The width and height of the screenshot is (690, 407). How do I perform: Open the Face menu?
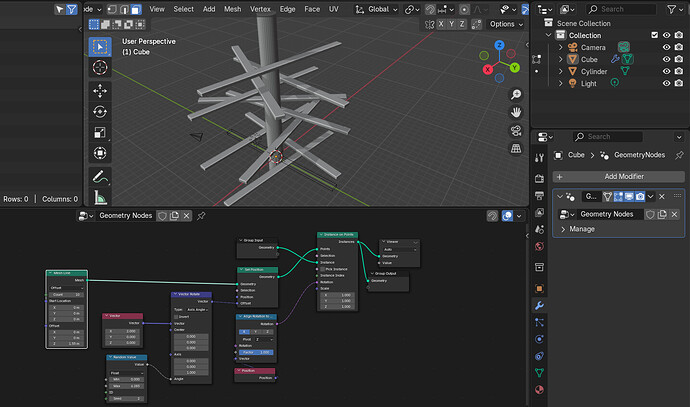pyautogui.click(x=312, y=9)
